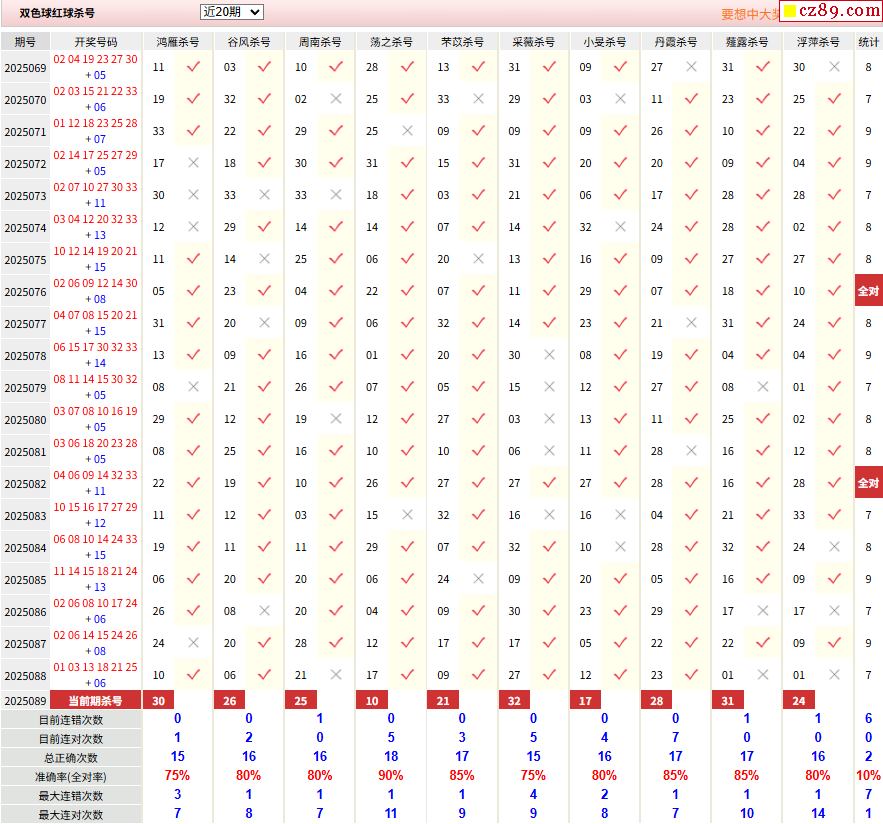
Task: Click the X mark for 丹霞杀号 in row 2025077
Action: point(692,322)
